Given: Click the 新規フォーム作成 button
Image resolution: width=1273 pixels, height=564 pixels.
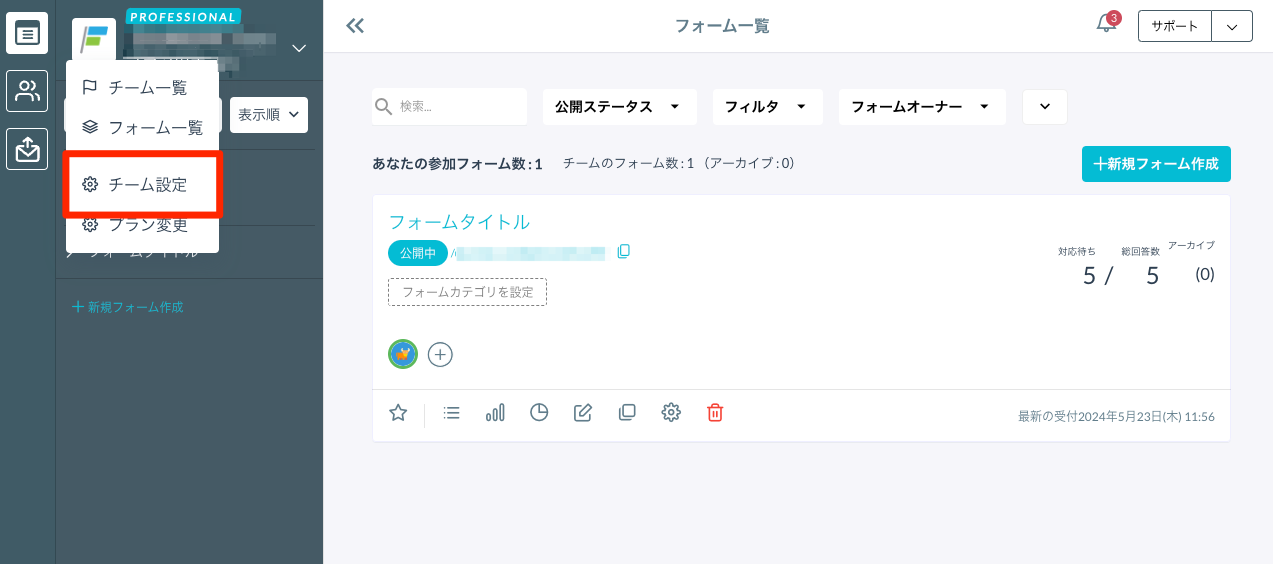Looking at the screenshot, I should pos(1156,164).
